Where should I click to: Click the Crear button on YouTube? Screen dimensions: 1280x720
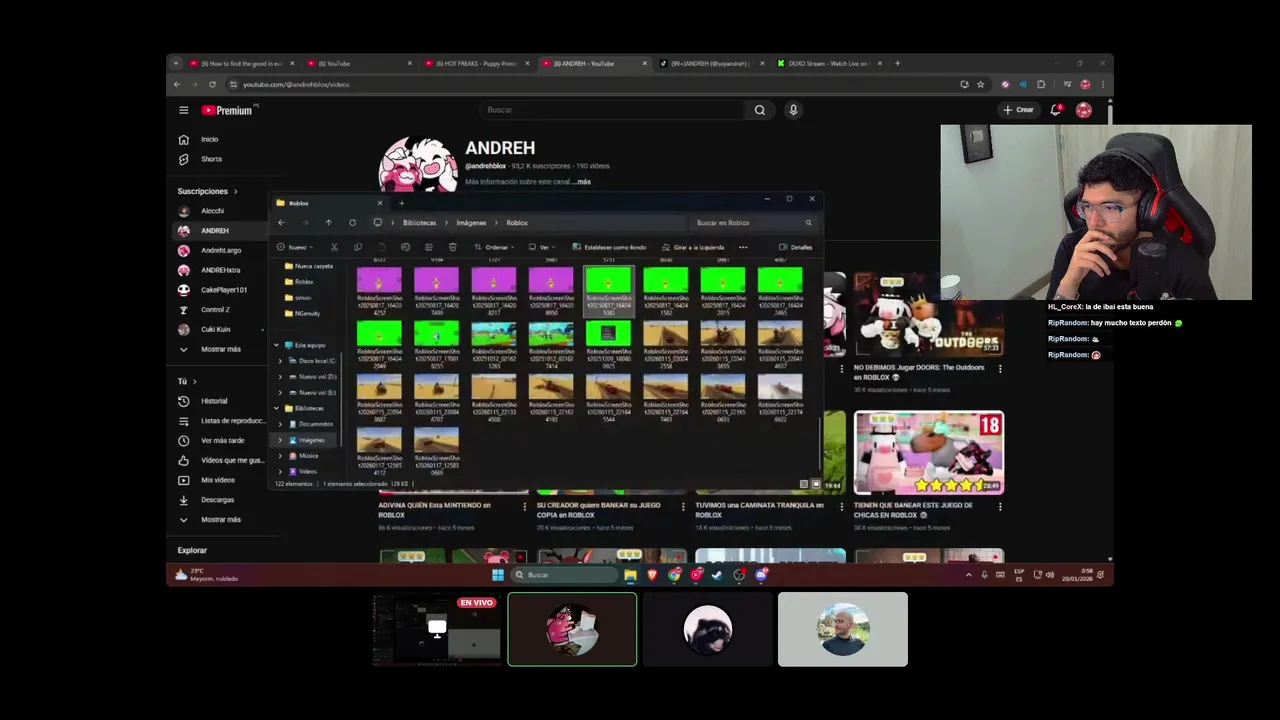click(1018, 110)
